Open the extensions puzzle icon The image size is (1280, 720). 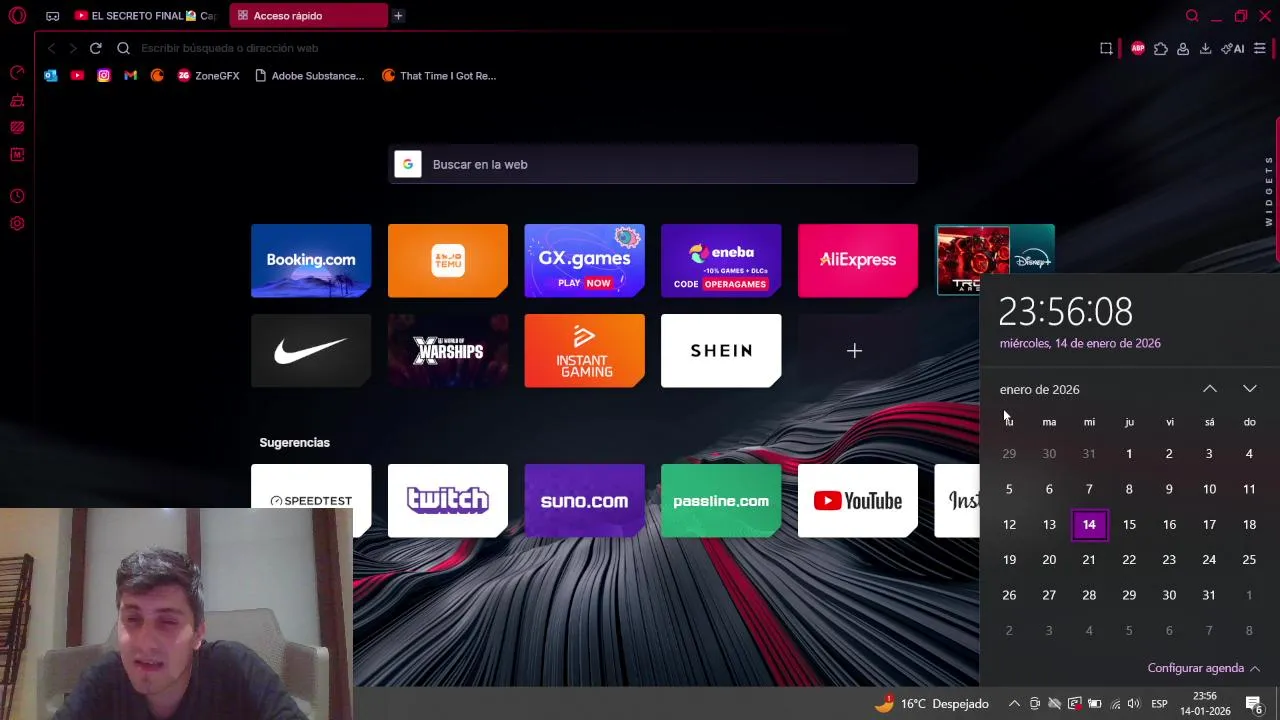point(1161,48)
